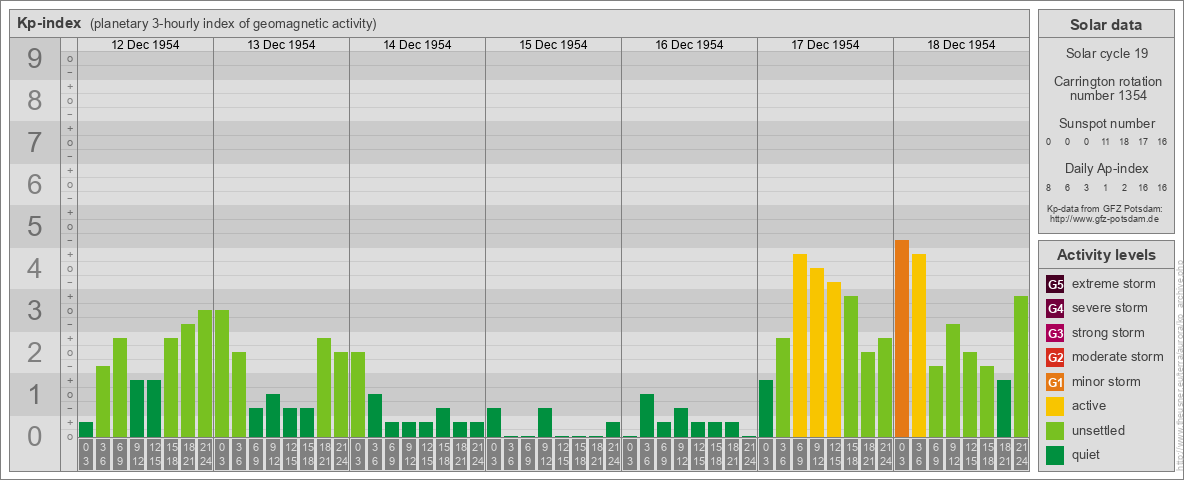The image size is (1184, 480).
Task: Click the Daily Ap-index value '8'
Action: [x=1049, y=187]
